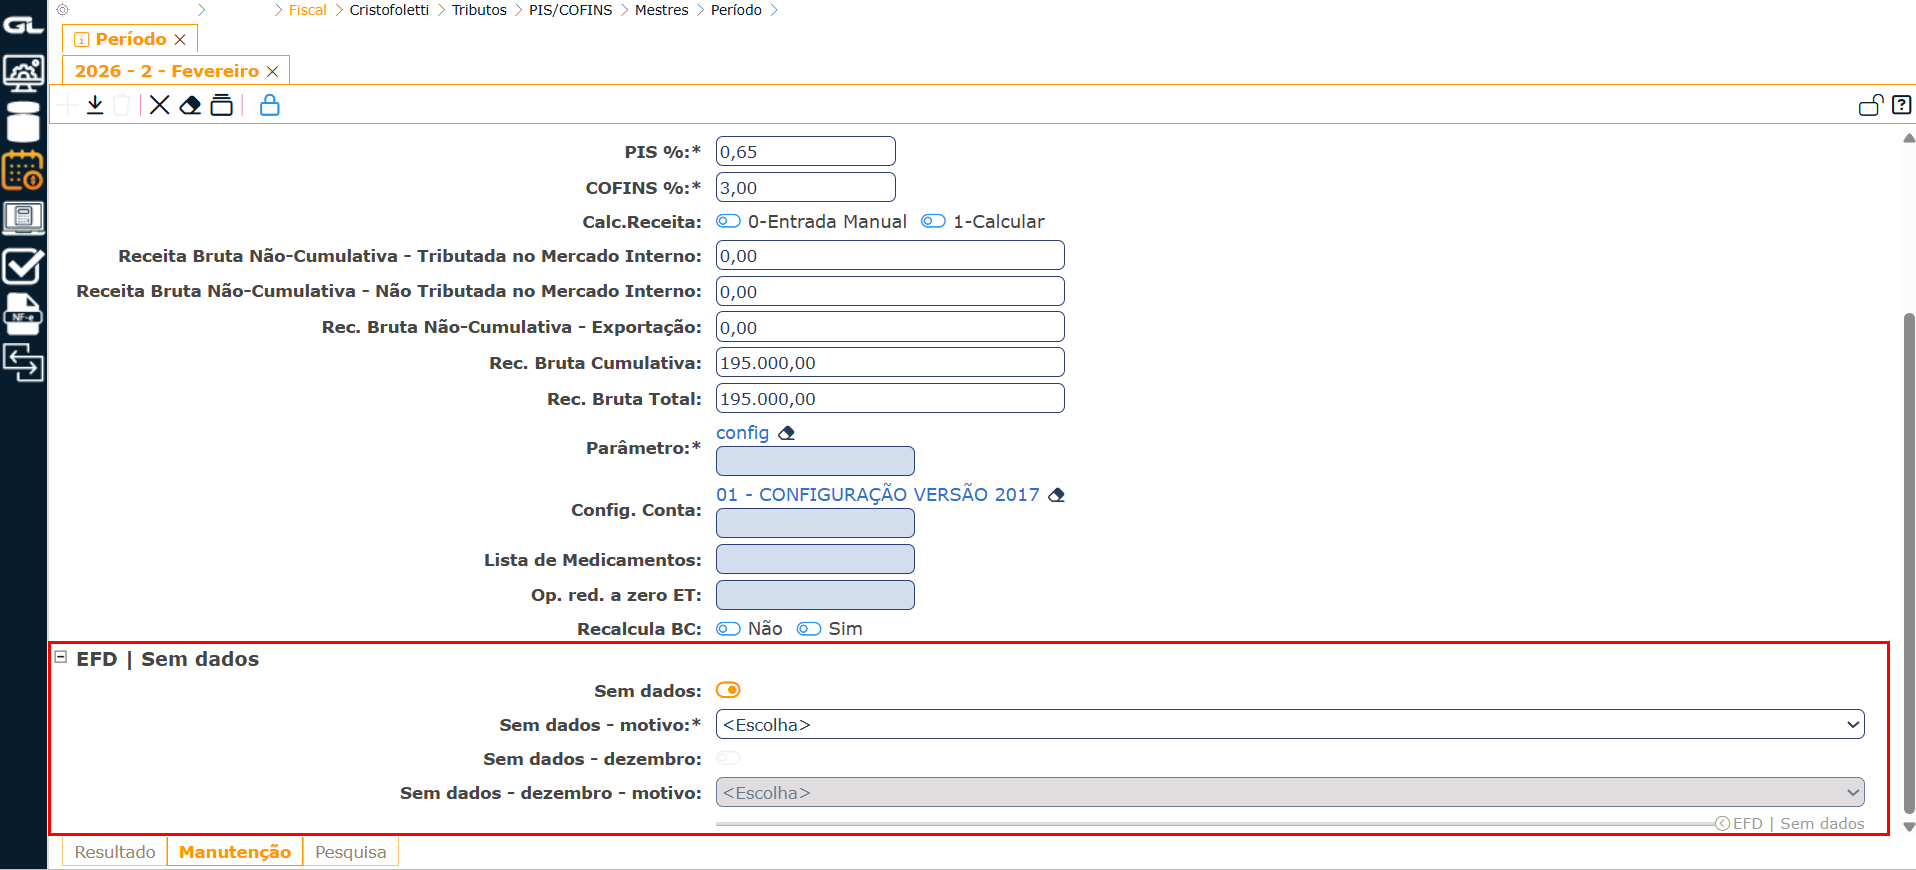Screen dimensions: 1916x870
Task: Switch to the Resultado tab
Action: [x=115, y=852]
